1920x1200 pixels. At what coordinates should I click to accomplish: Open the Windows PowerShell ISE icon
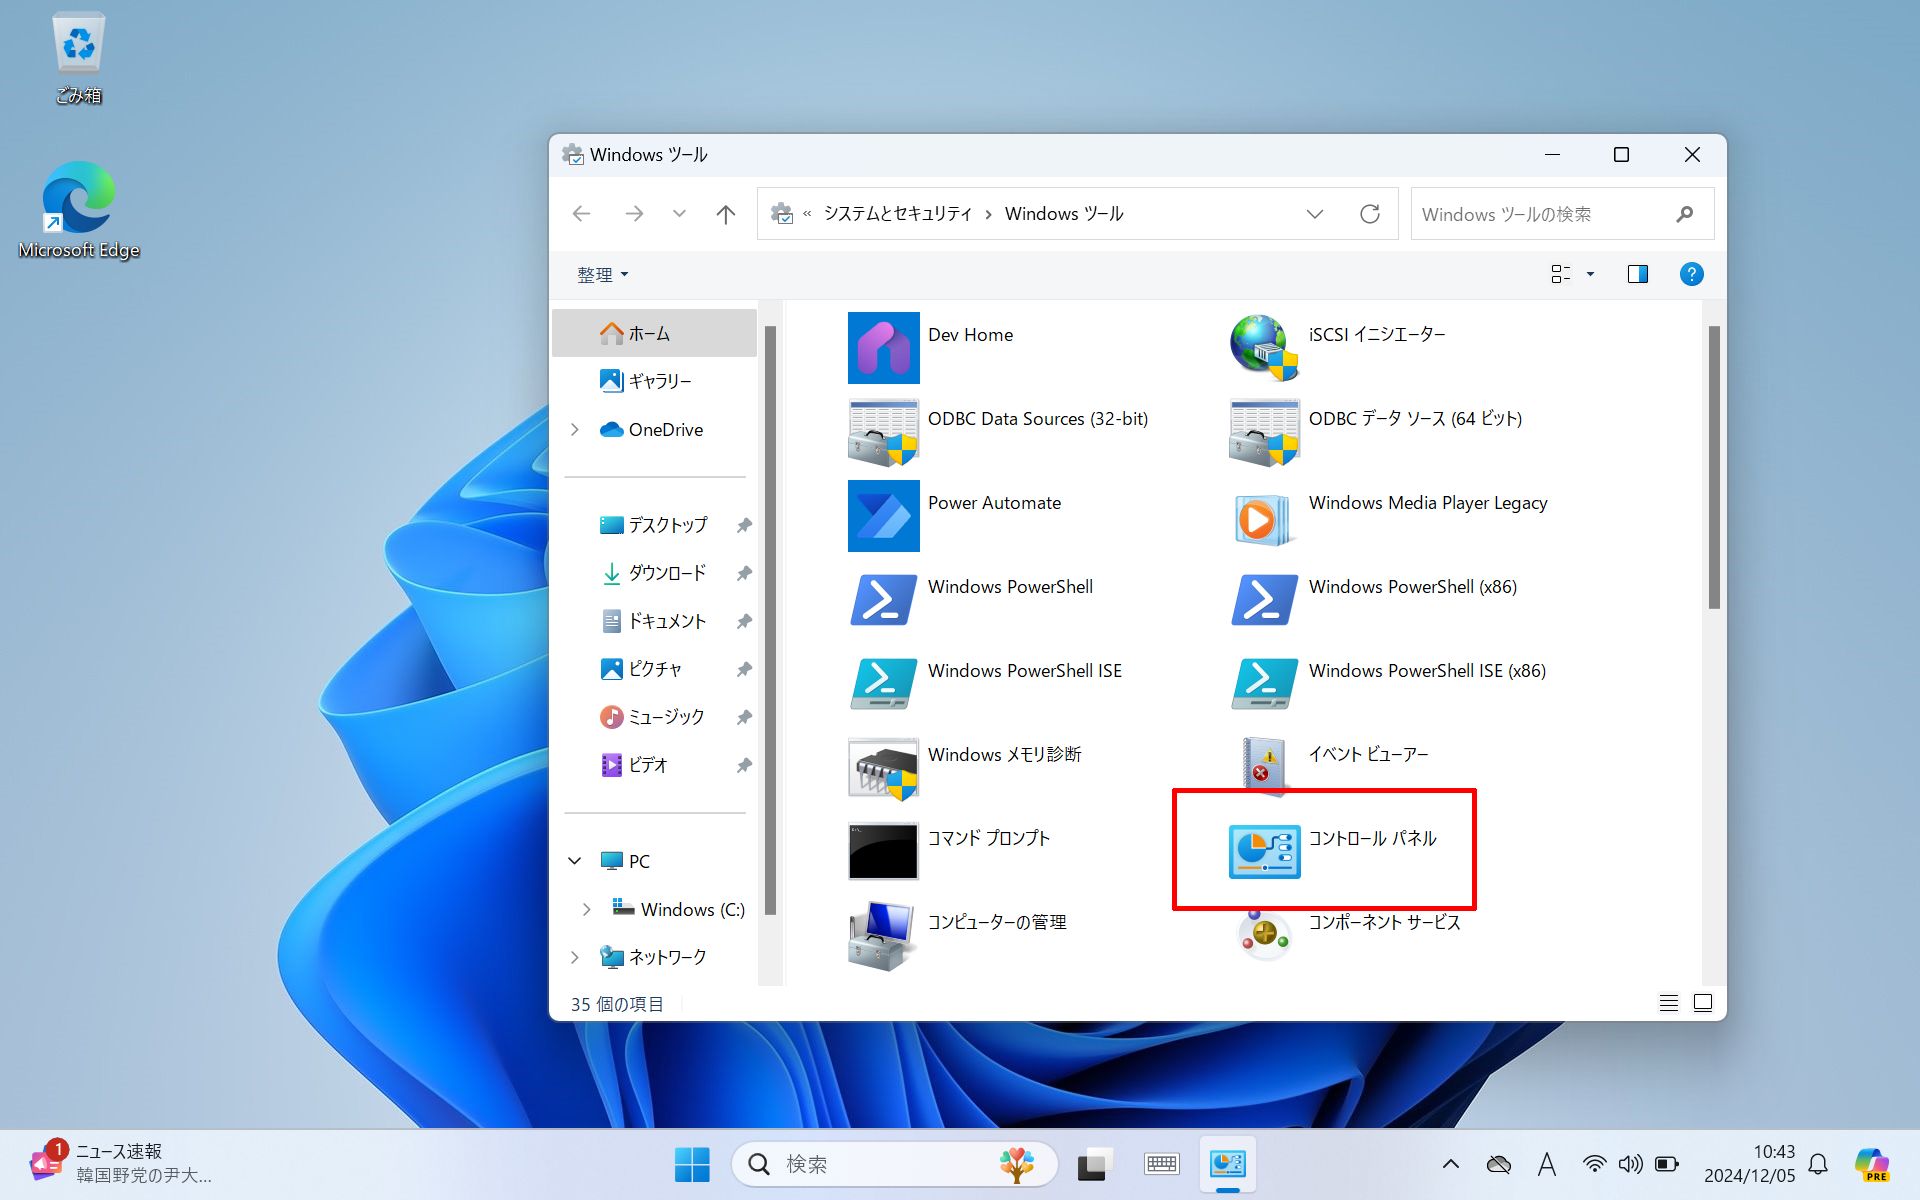(x=883, y=684)
